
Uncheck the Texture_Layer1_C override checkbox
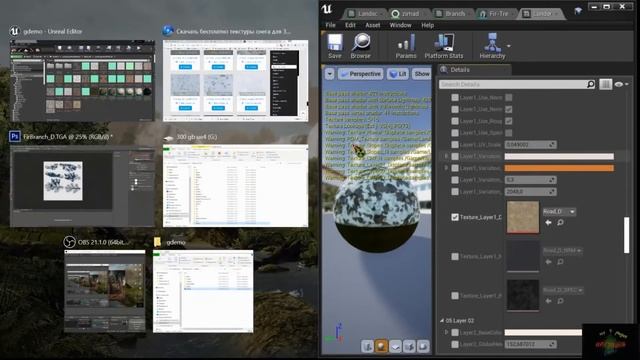point(455,217)
